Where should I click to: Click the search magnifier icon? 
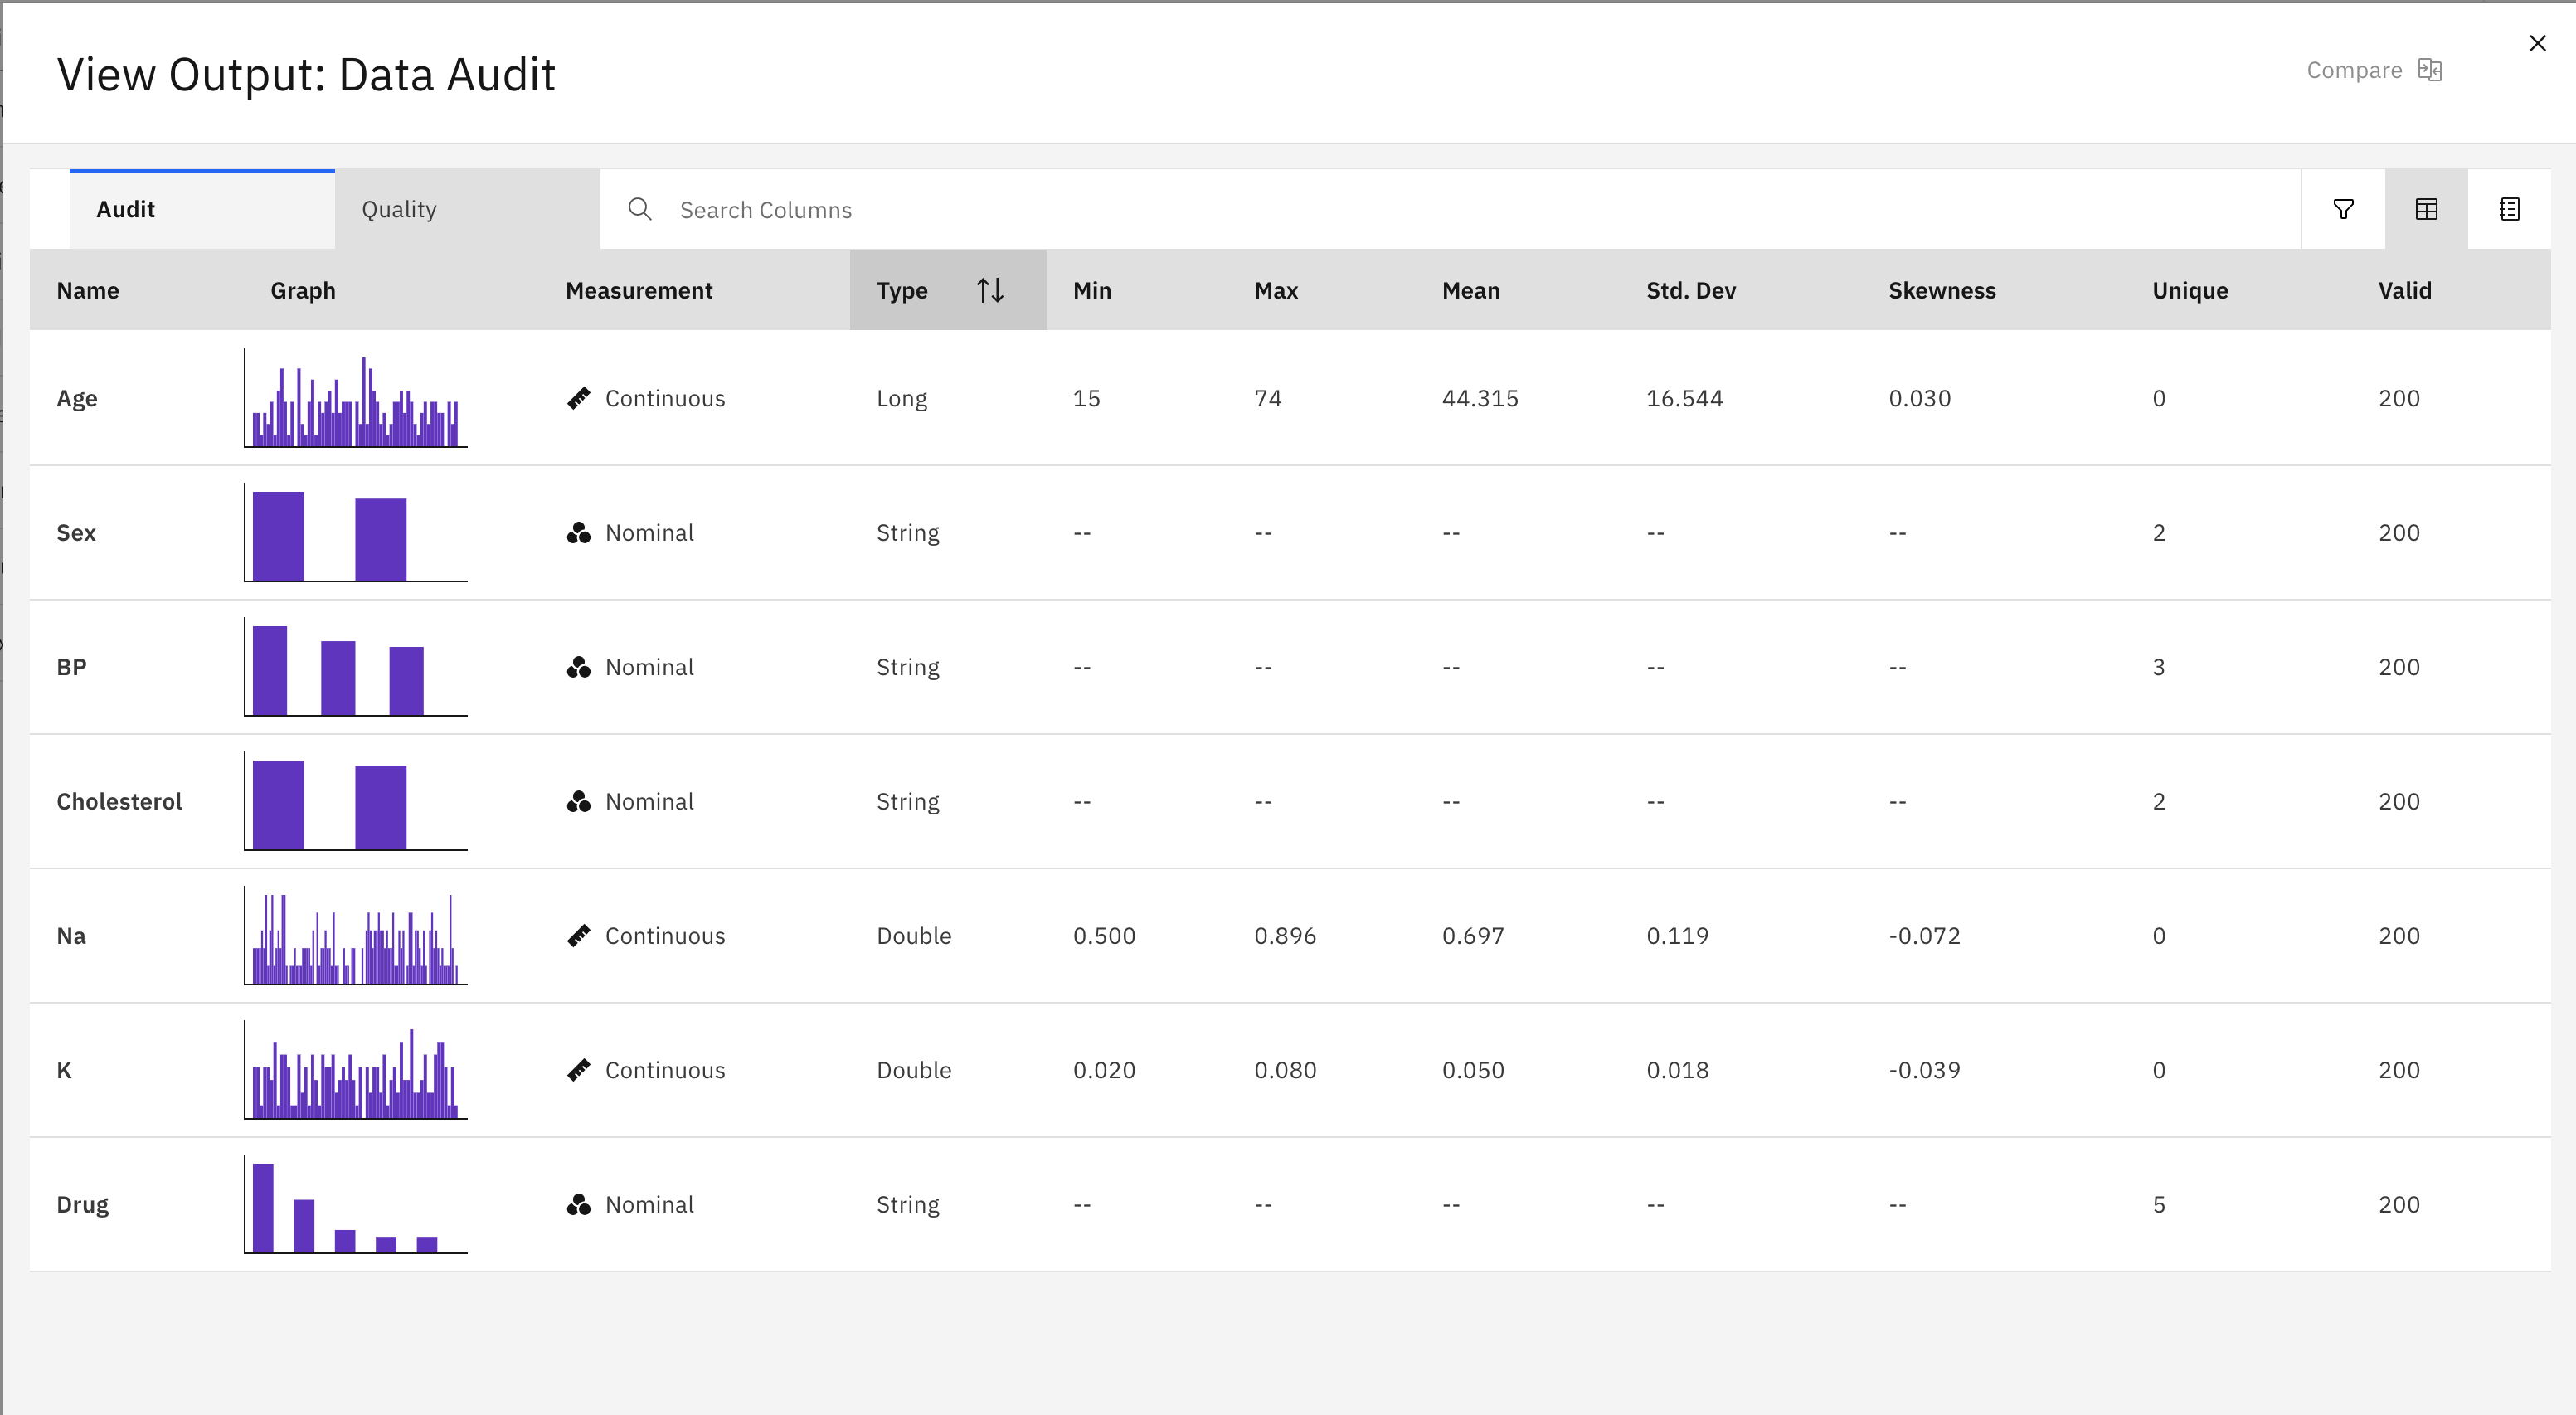coord(640,209)
